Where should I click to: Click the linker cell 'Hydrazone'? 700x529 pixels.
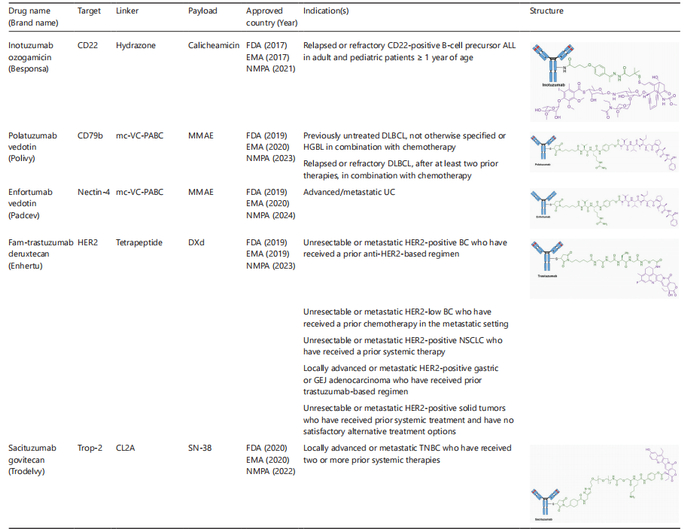136,46
